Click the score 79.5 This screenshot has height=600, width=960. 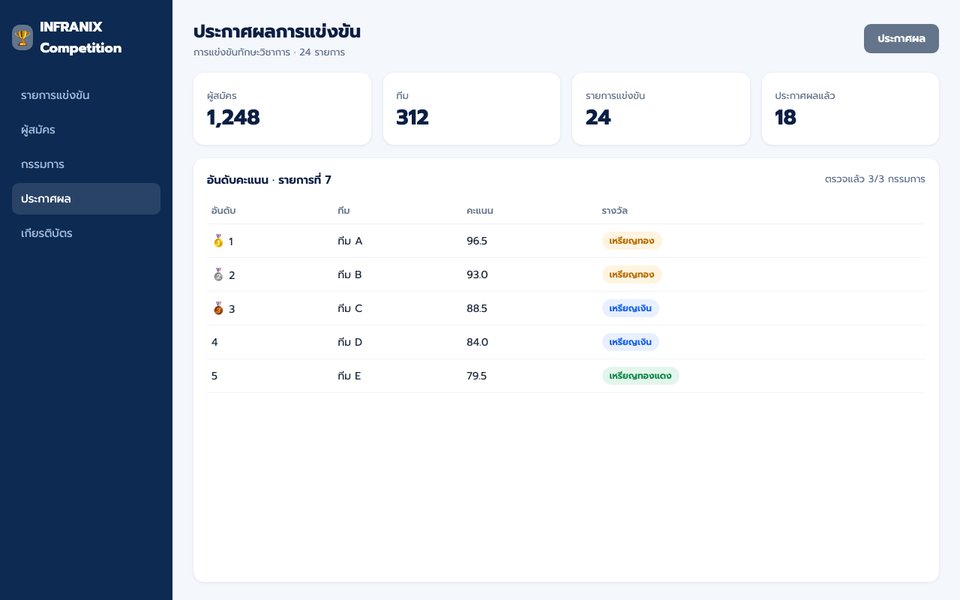[x=476, y=375]
